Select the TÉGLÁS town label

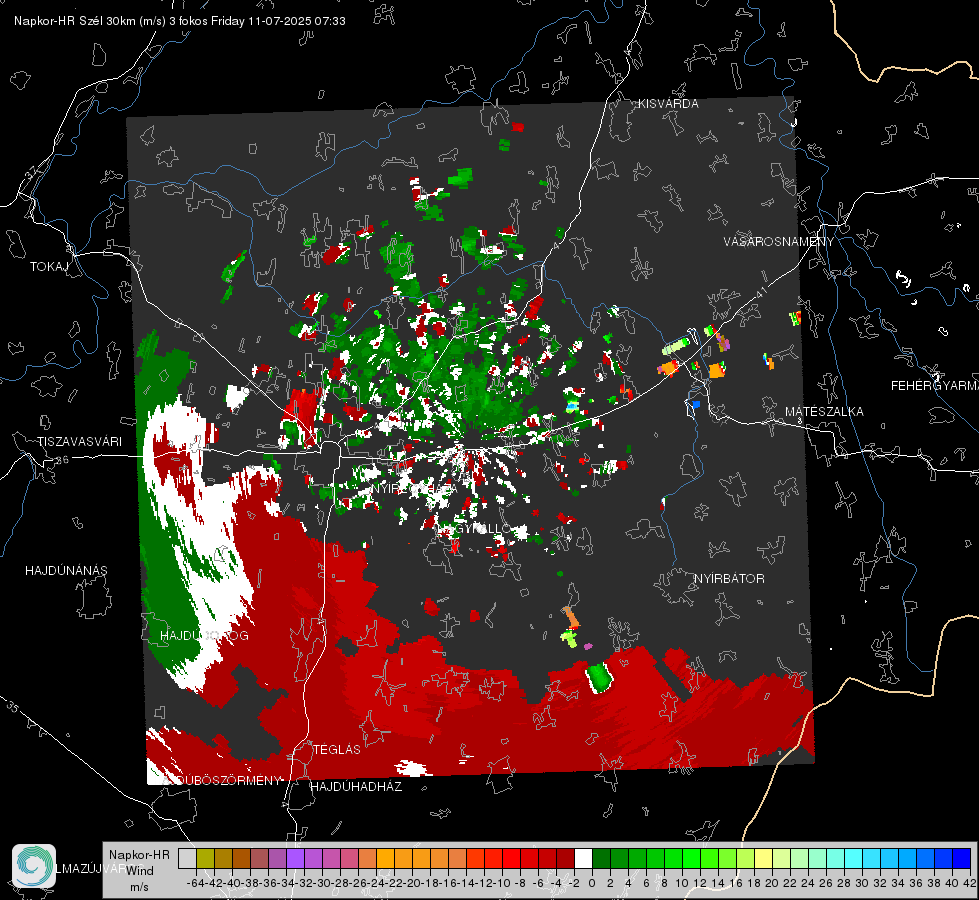[x=337, y=750]
